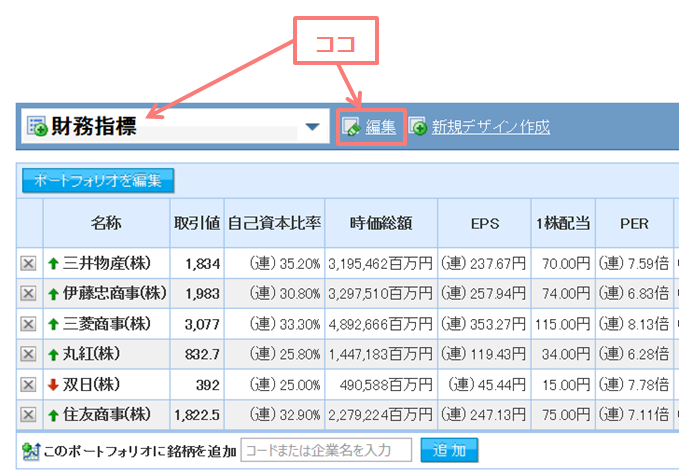The image size is (693, 476).
Task: Click red down arrow beside 双日(株)
Action: [53, 385]
